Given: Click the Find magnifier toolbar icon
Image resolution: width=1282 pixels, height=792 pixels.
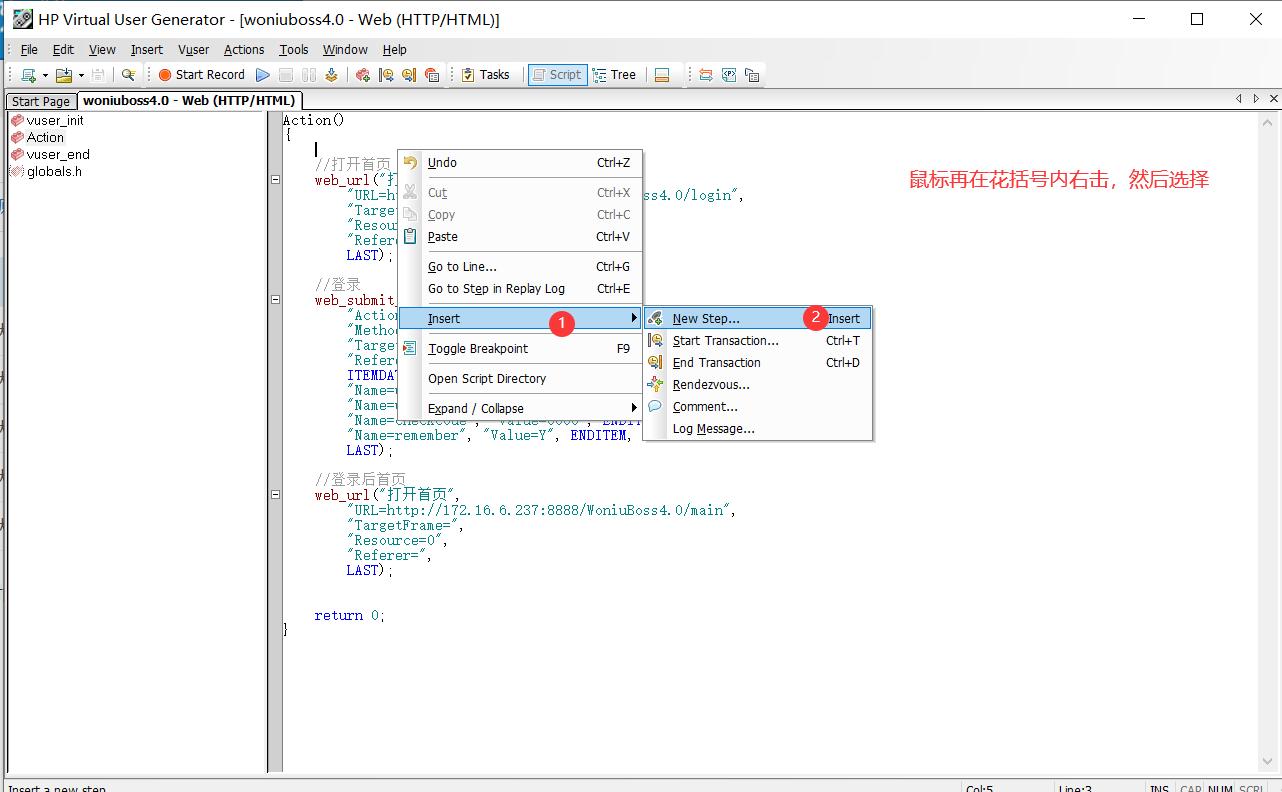Looking at the screenshot, I should [128, 75].
